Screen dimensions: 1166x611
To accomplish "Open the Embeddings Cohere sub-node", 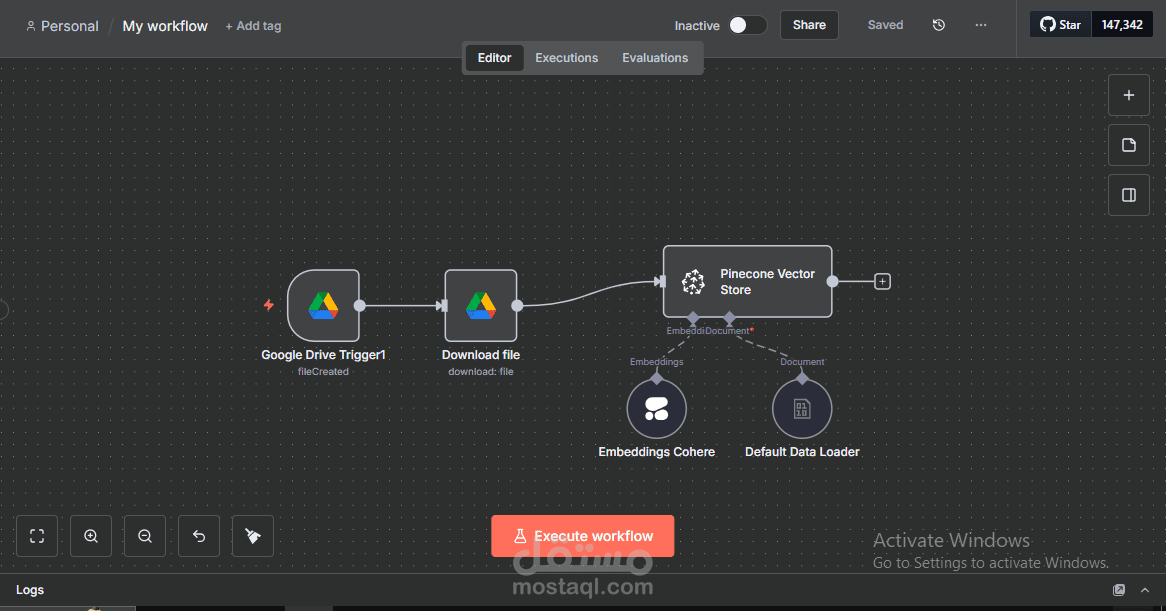I will 657,409.
